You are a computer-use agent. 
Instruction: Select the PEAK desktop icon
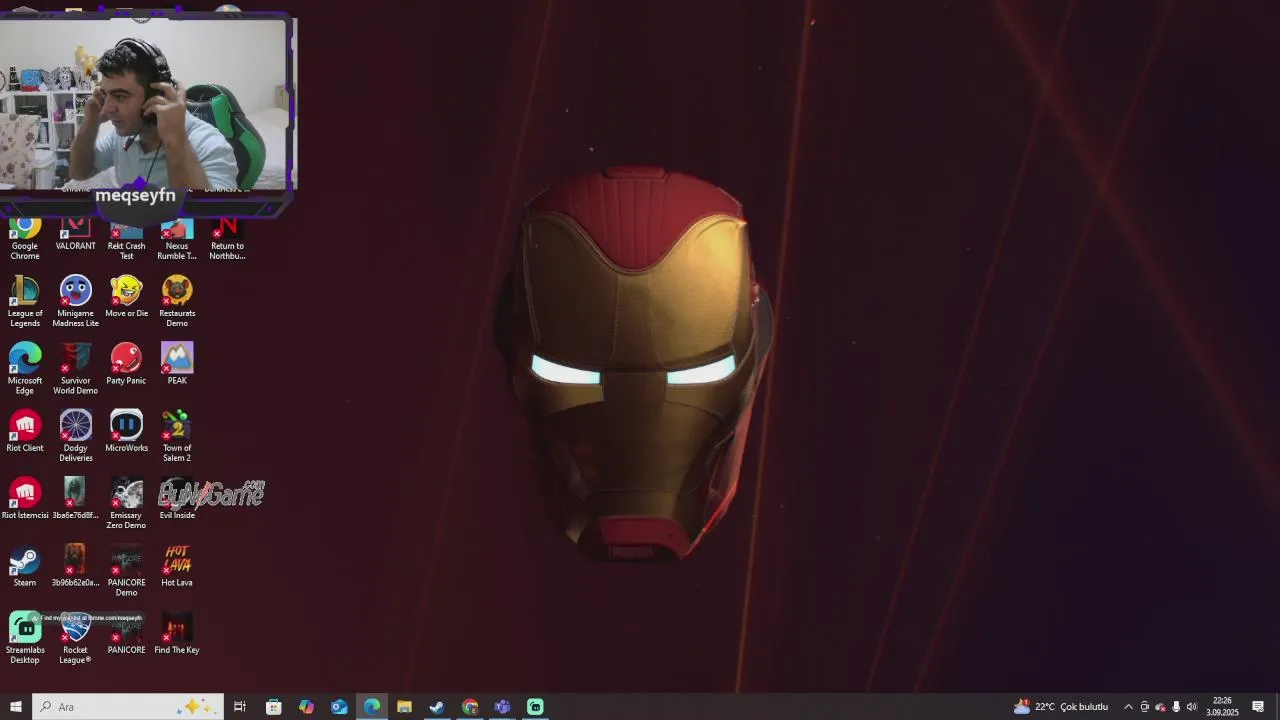pyautogui.click(x=177, y=364)
